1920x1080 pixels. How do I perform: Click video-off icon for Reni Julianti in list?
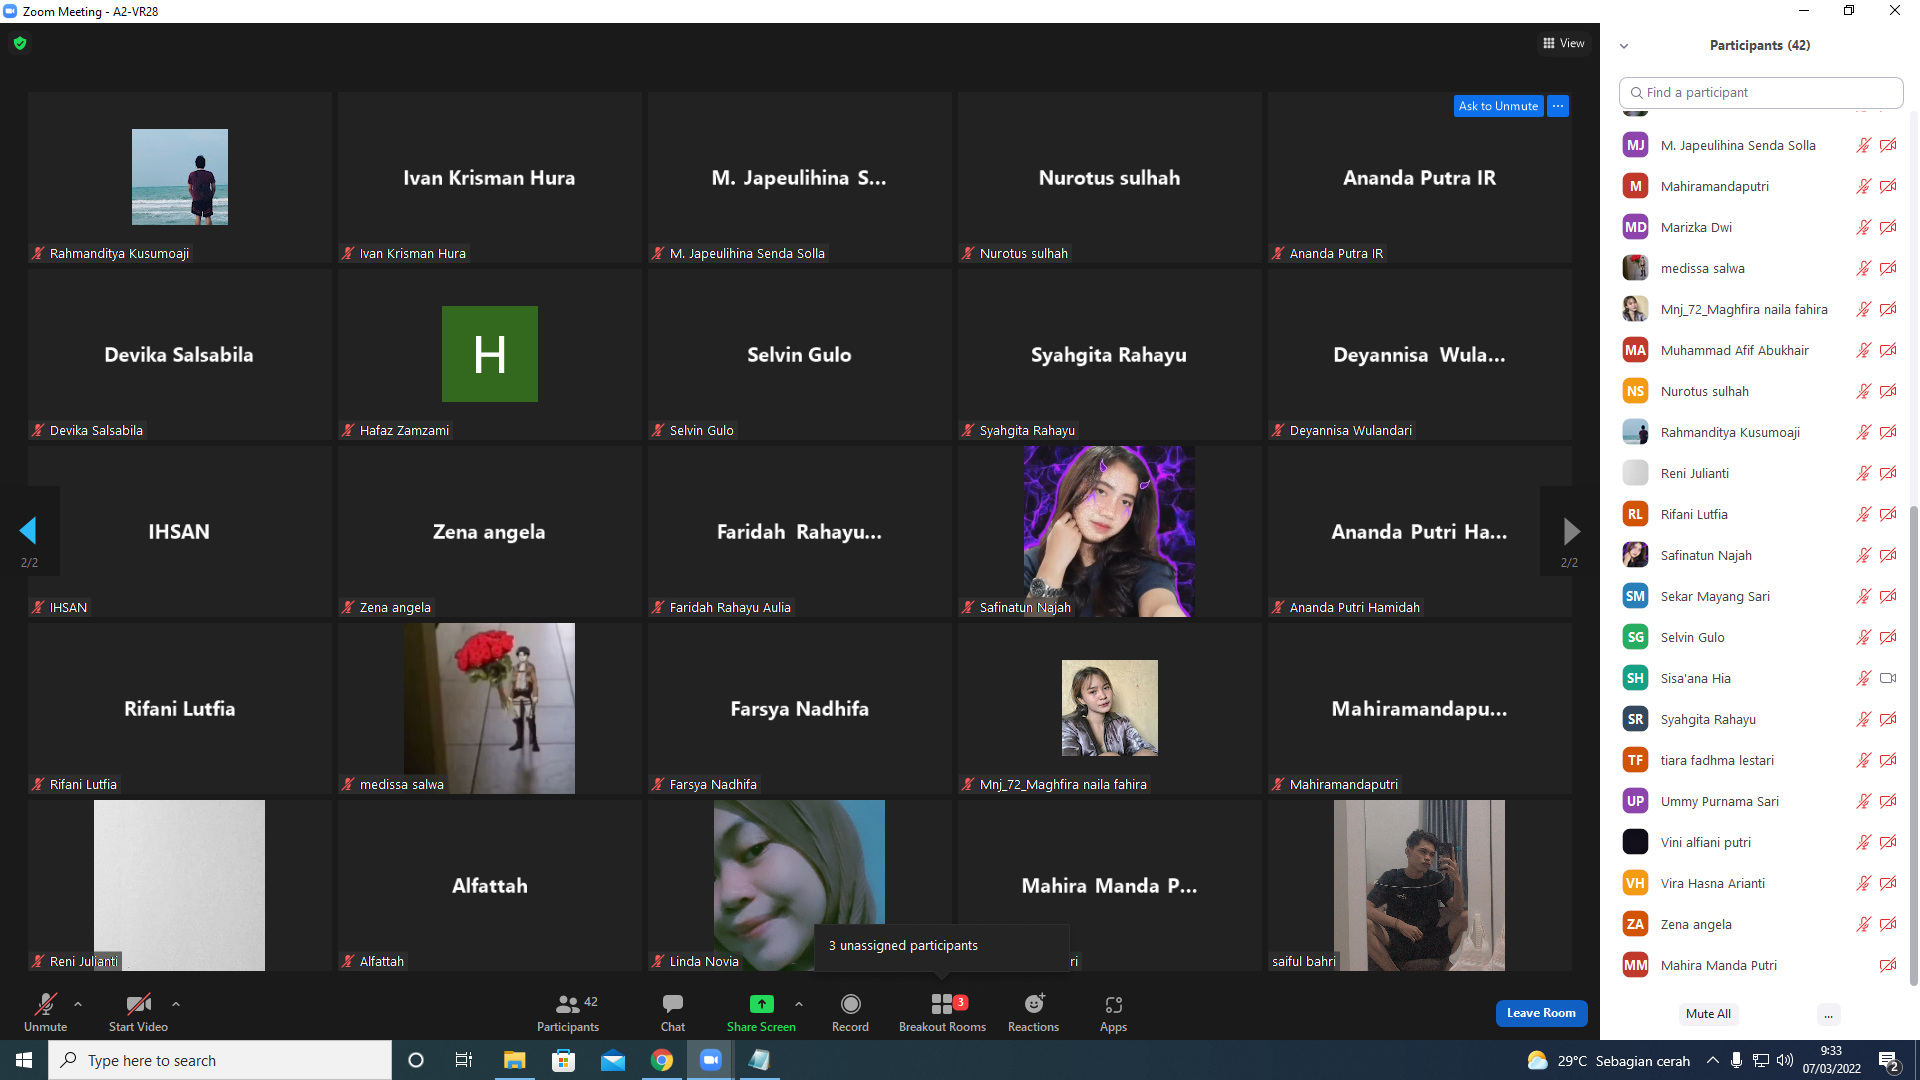(x=1888, y=473)
